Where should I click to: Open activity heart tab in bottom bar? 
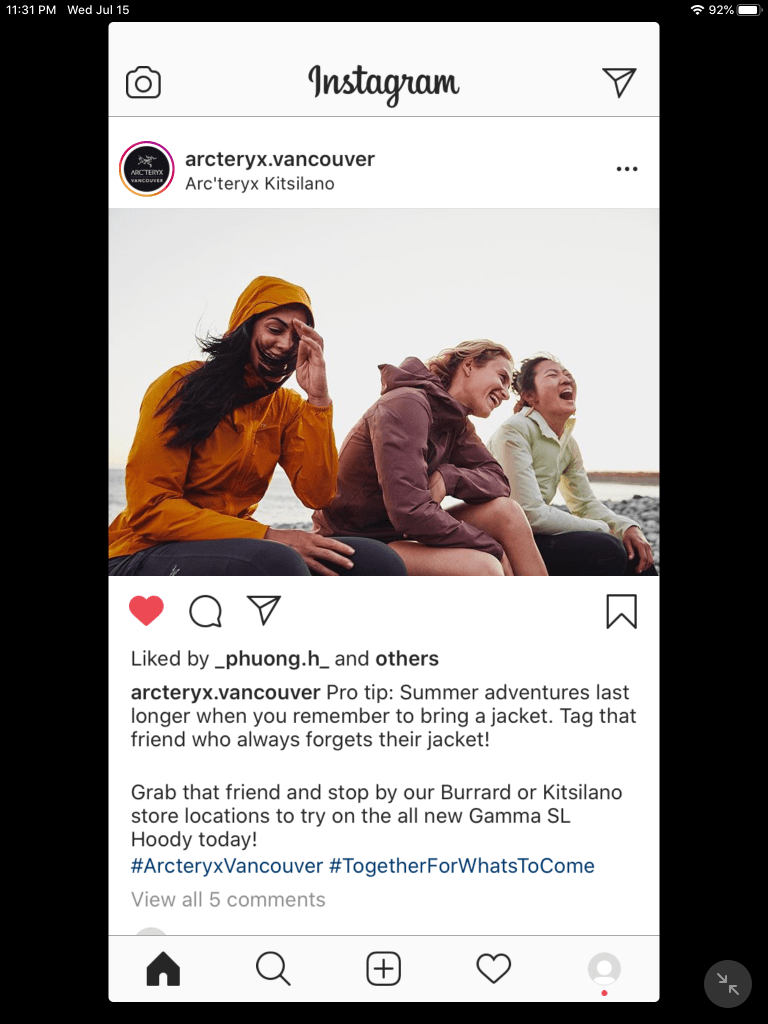494,968
